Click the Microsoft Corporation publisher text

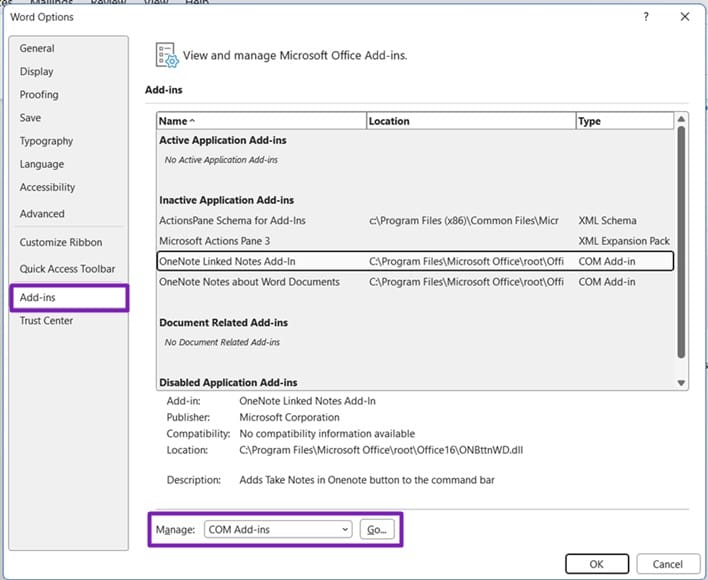[x=289, y=418]
